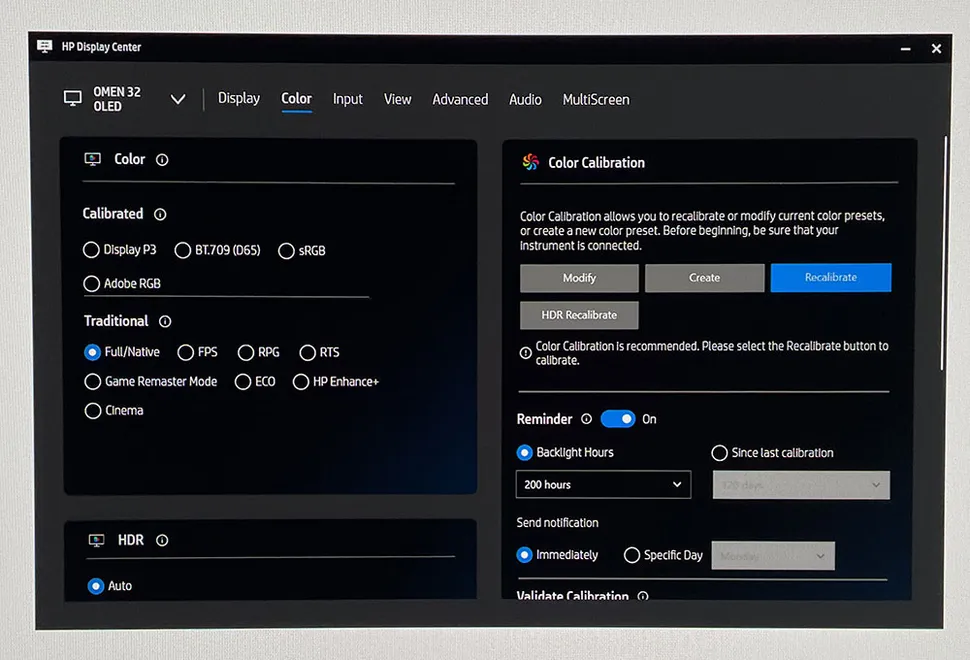Click the info icon beside Calibrated
Screen dimensions: 970x660
(160, 214)
